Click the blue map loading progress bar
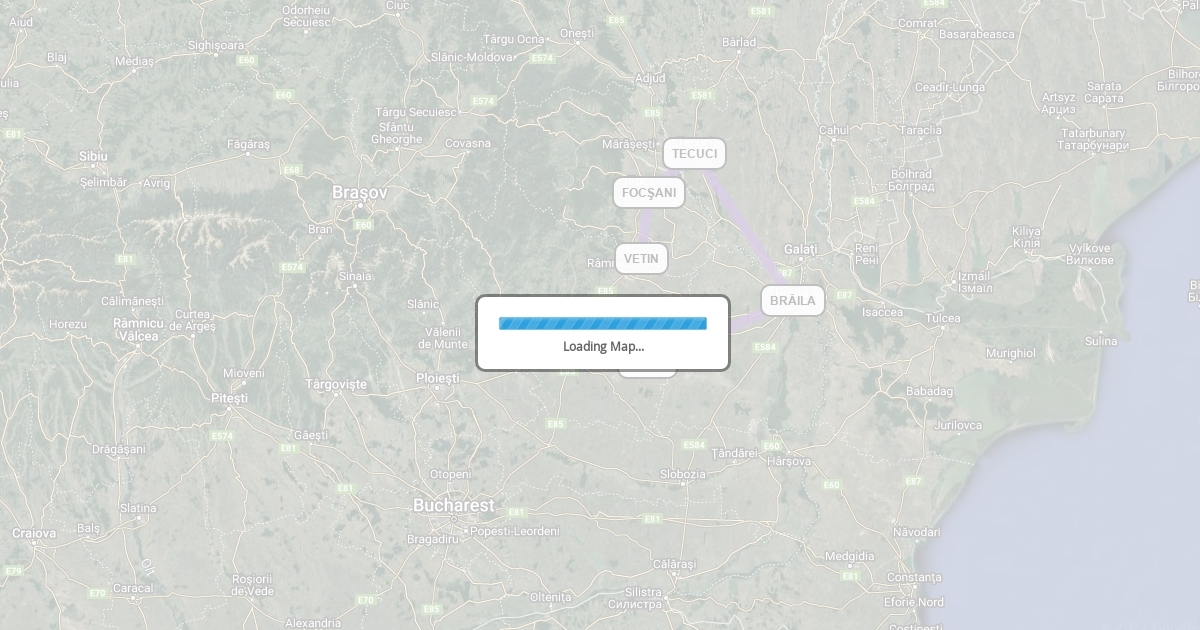The image size is (1200, 630). (x=603, y=323)
